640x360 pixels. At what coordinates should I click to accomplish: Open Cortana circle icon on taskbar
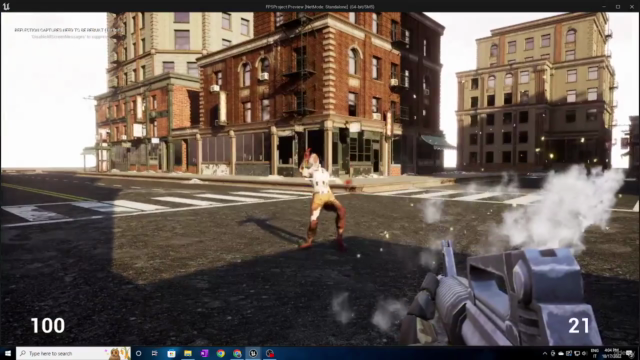pos(138,353)
